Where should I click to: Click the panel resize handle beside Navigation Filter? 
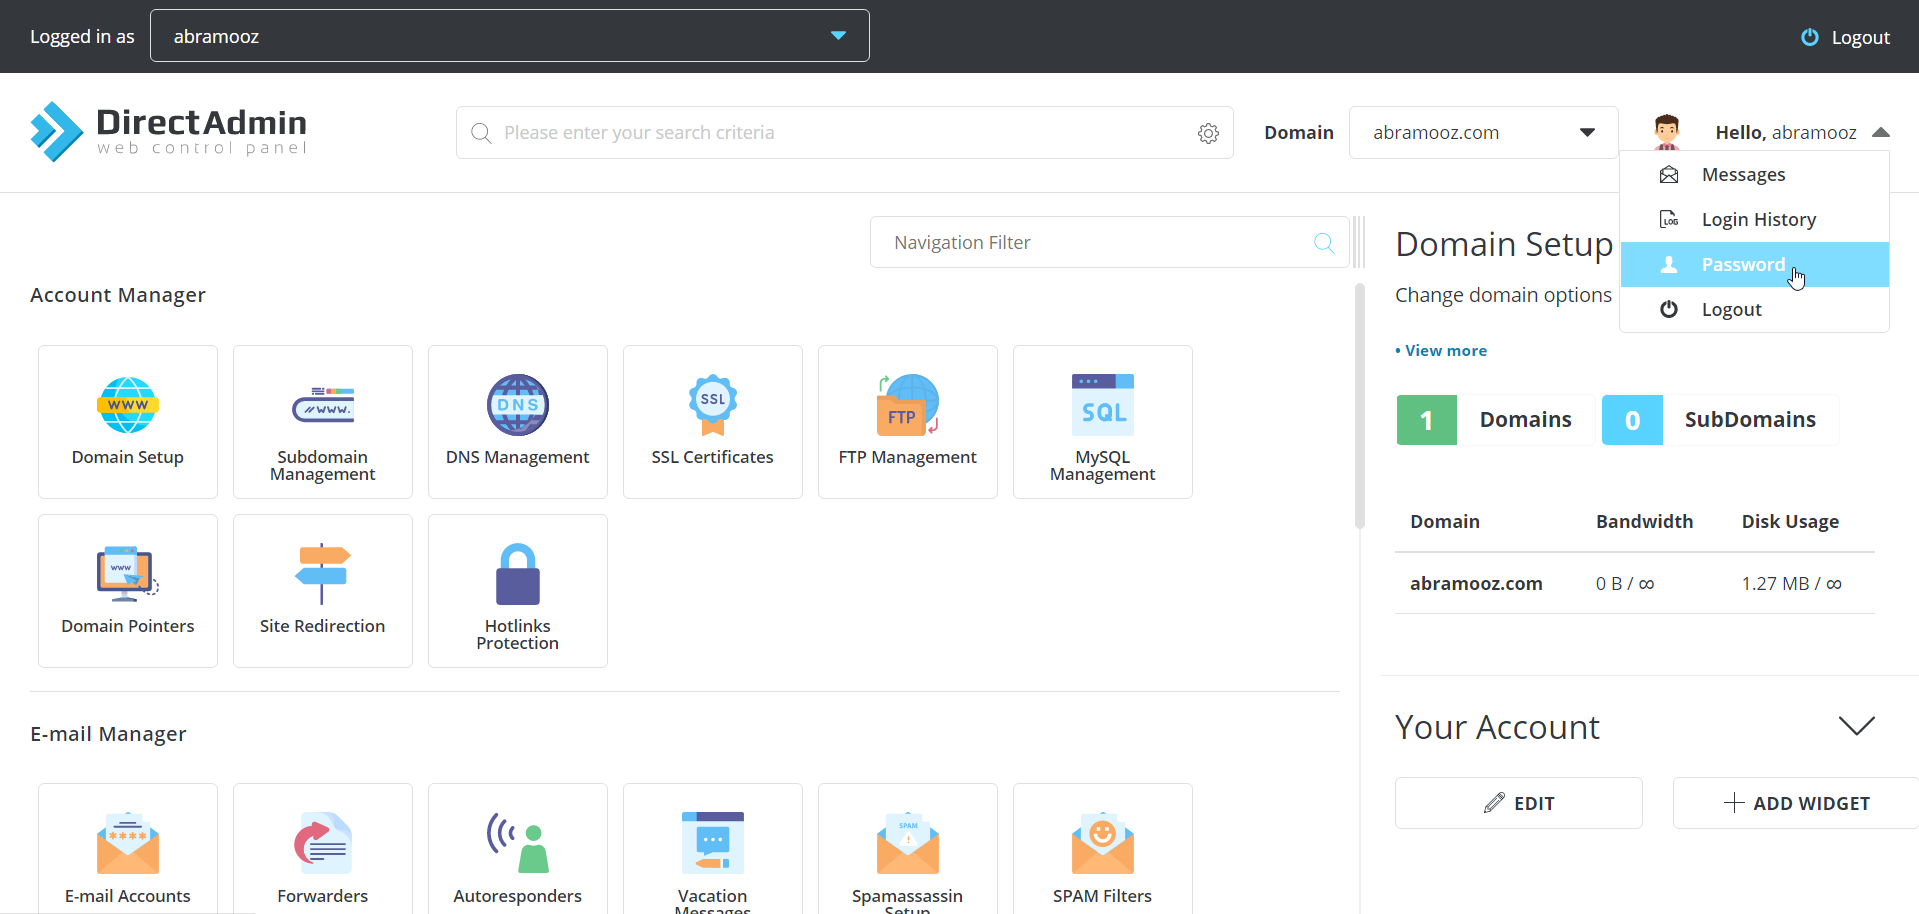point(1359,242)
